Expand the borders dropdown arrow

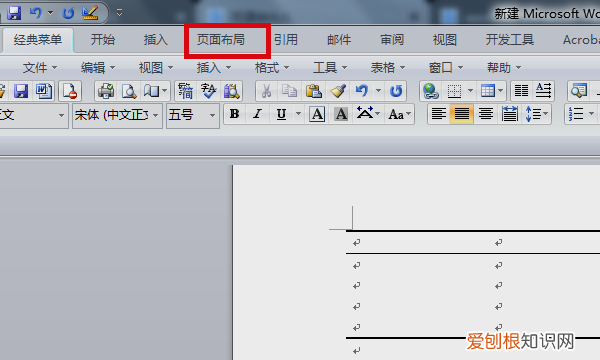471,91
